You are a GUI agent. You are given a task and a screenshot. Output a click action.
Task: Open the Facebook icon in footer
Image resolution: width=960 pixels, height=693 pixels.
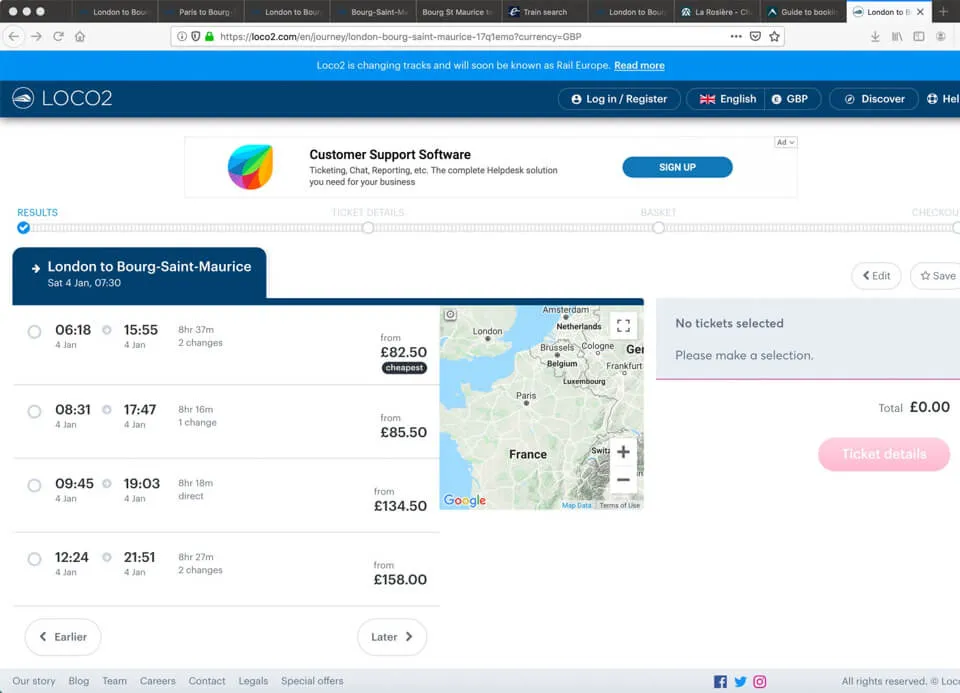coord(721,681)
